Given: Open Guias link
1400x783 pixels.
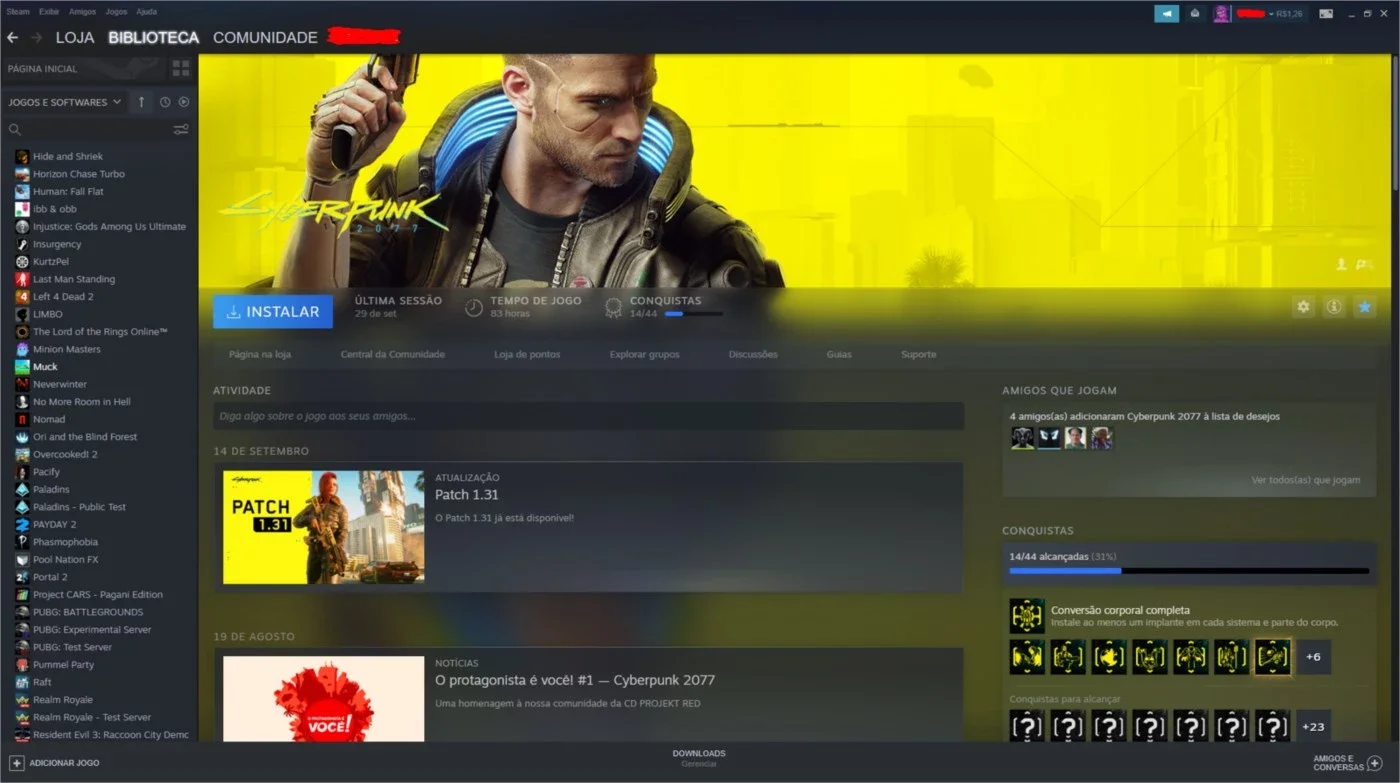Looking at the screenshot, I should coord(839,354).
